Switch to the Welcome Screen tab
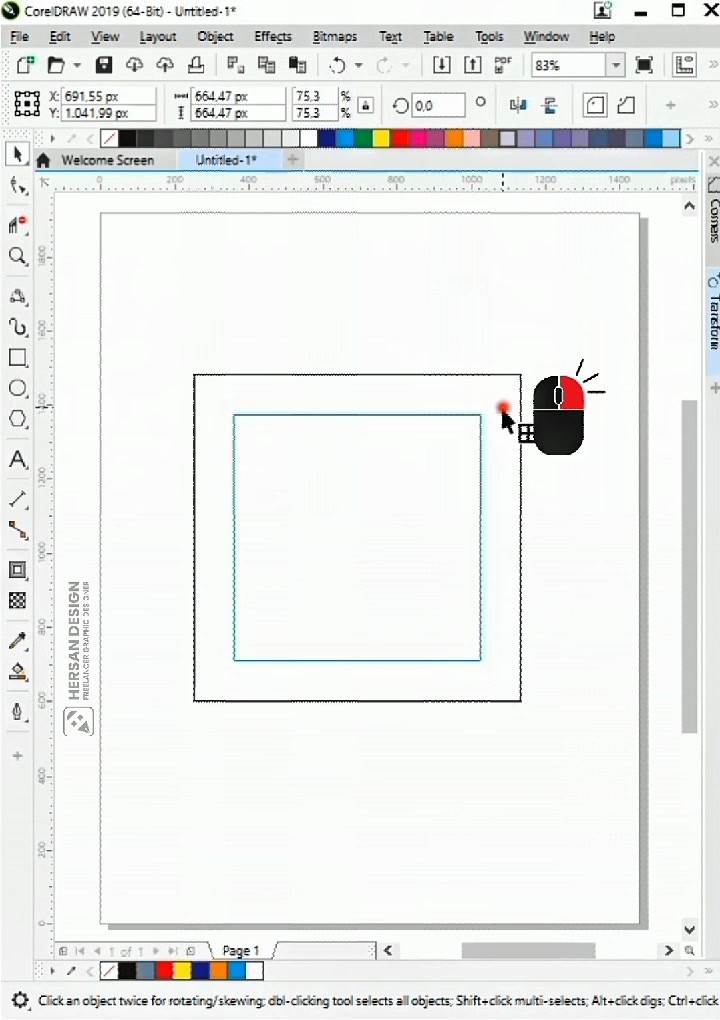 (x=107, y=160)
